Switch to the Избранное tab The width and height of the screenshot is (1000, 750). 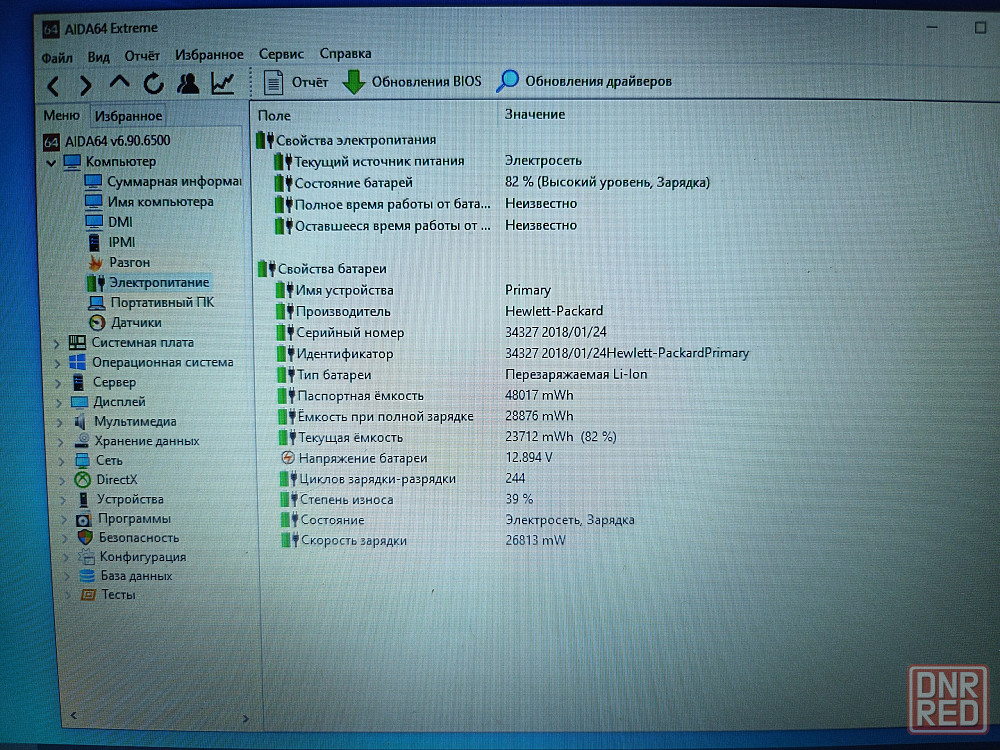[129, 116]
